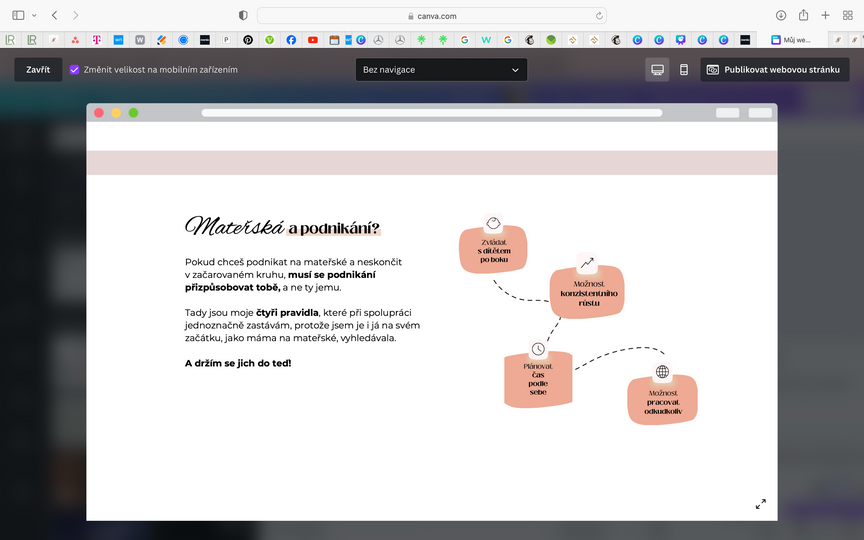864x540 pixels.
Task: Go back to previous page
Action: click(55, 15)
